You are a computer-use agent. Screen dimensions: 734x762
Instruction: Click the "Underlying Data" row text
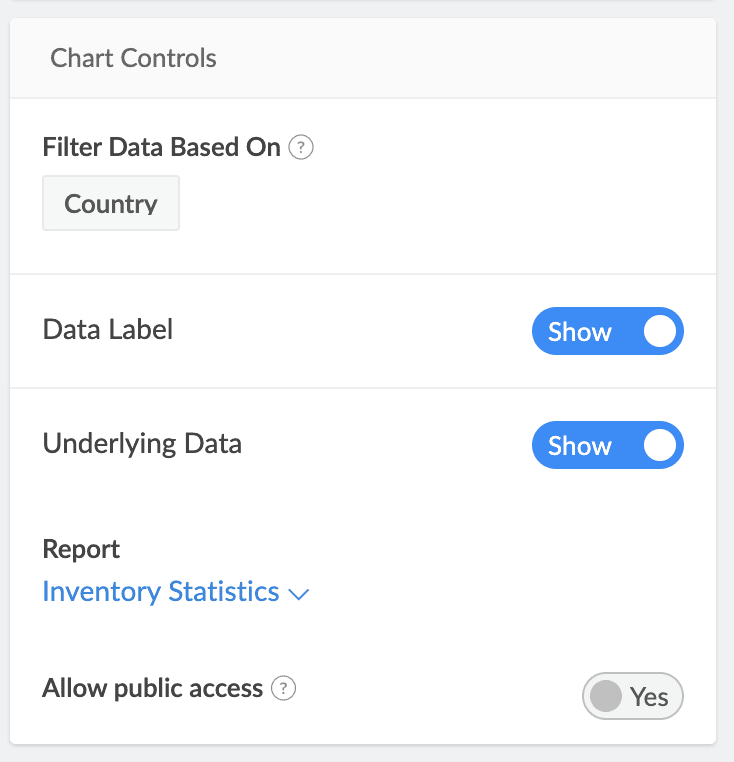[x=142, y=443]
